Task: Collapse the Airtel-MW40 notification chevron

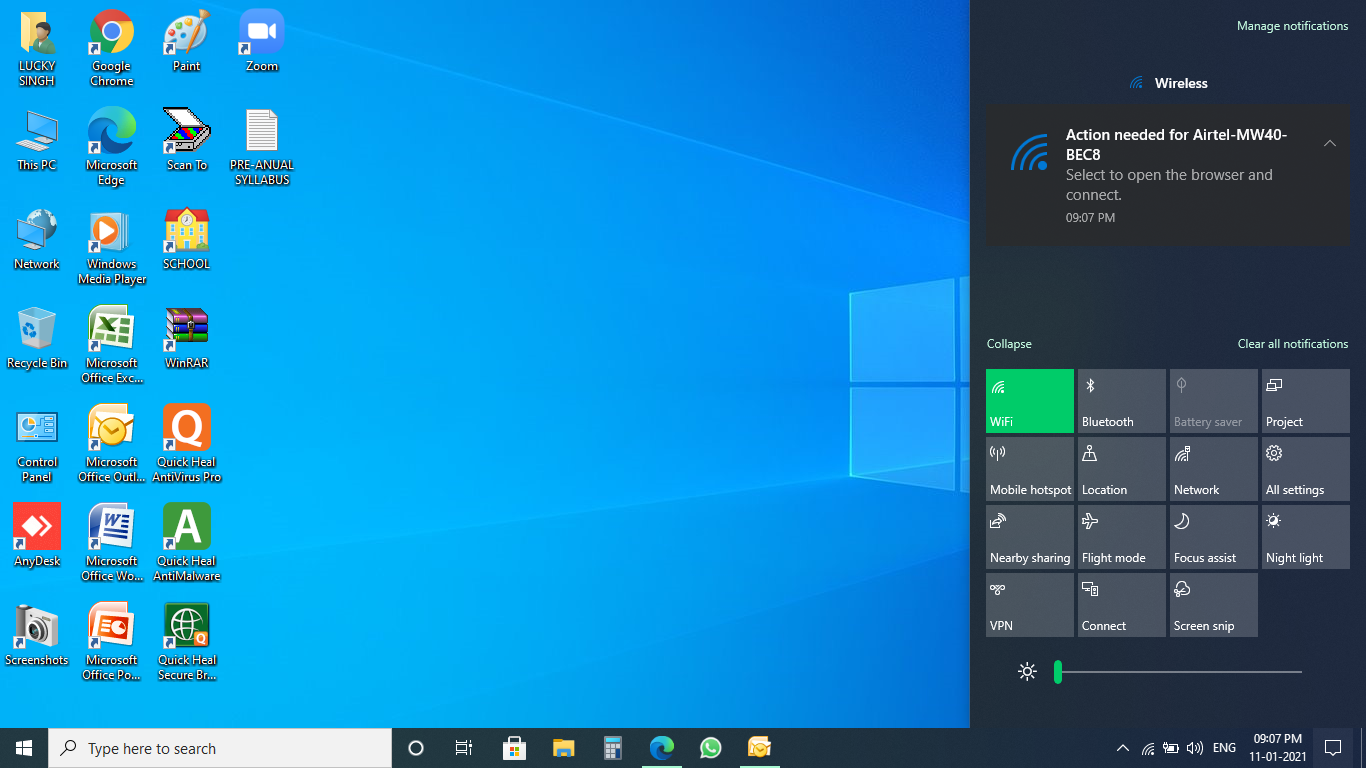Action: coord(1329,143)
